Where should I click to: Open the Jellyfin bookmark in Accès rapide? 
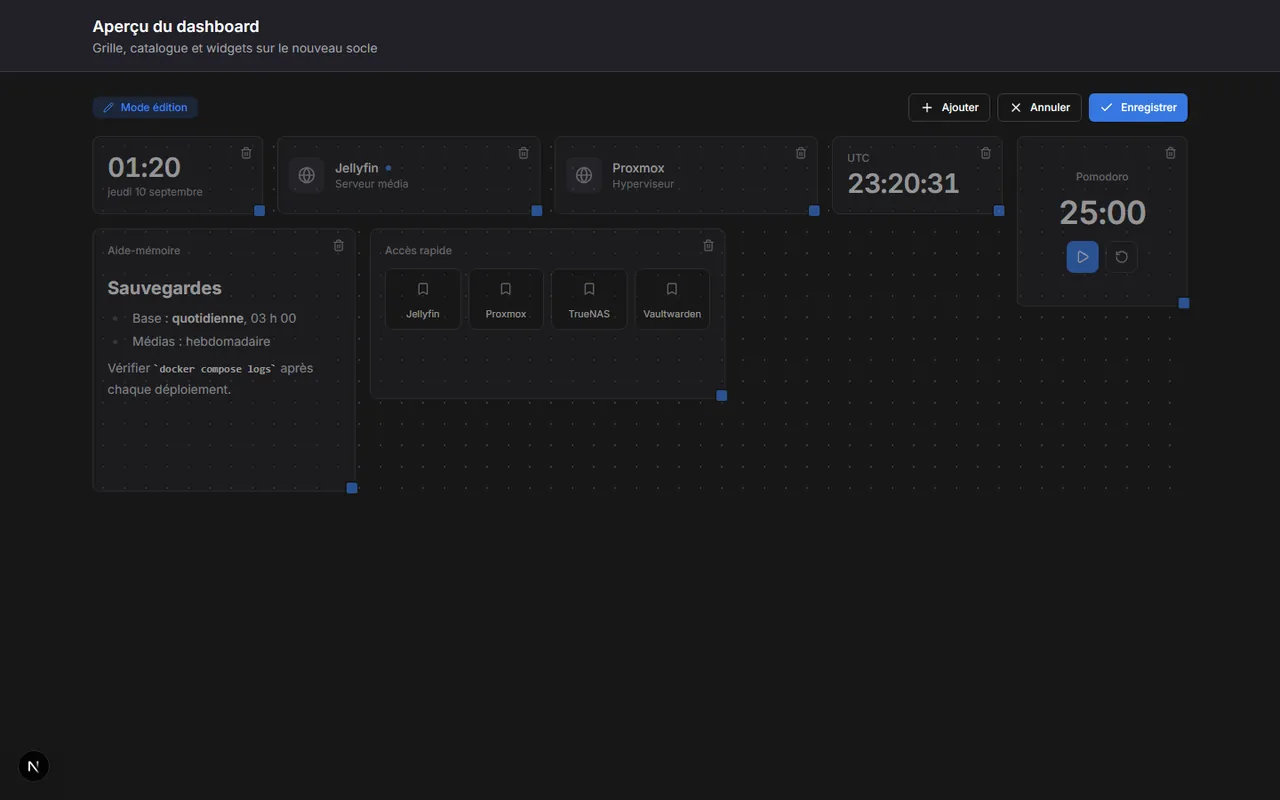coord(423,299)
